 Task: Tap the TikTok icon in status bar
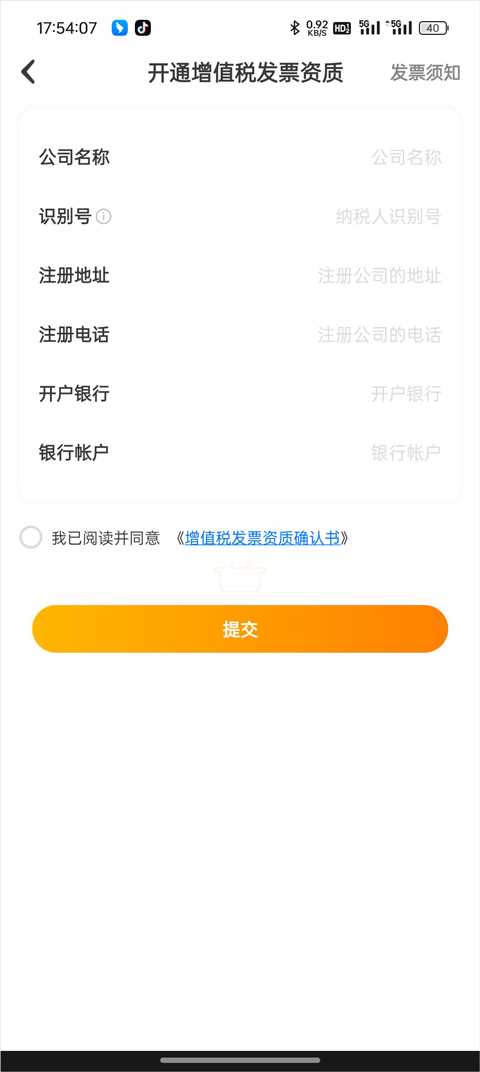[142, 28]
